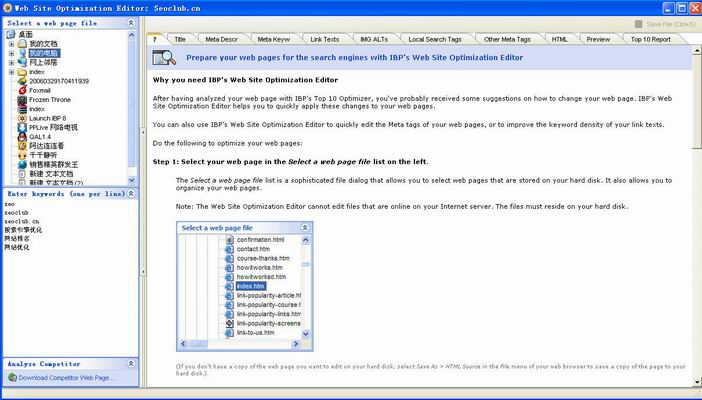The image size is (702, 400).
Task: Switch to Local Search Tags tab
Action: [435, 39]
